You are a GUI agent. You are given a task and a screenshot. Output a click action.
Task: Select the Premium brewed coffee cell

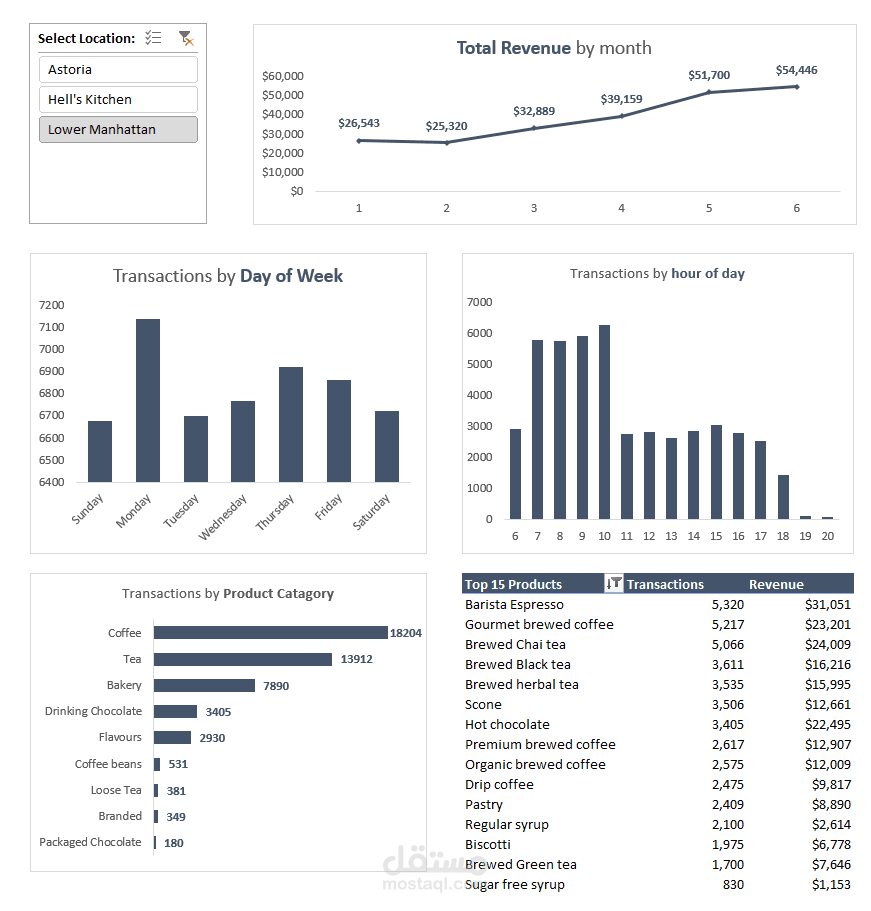coord(540,744)
